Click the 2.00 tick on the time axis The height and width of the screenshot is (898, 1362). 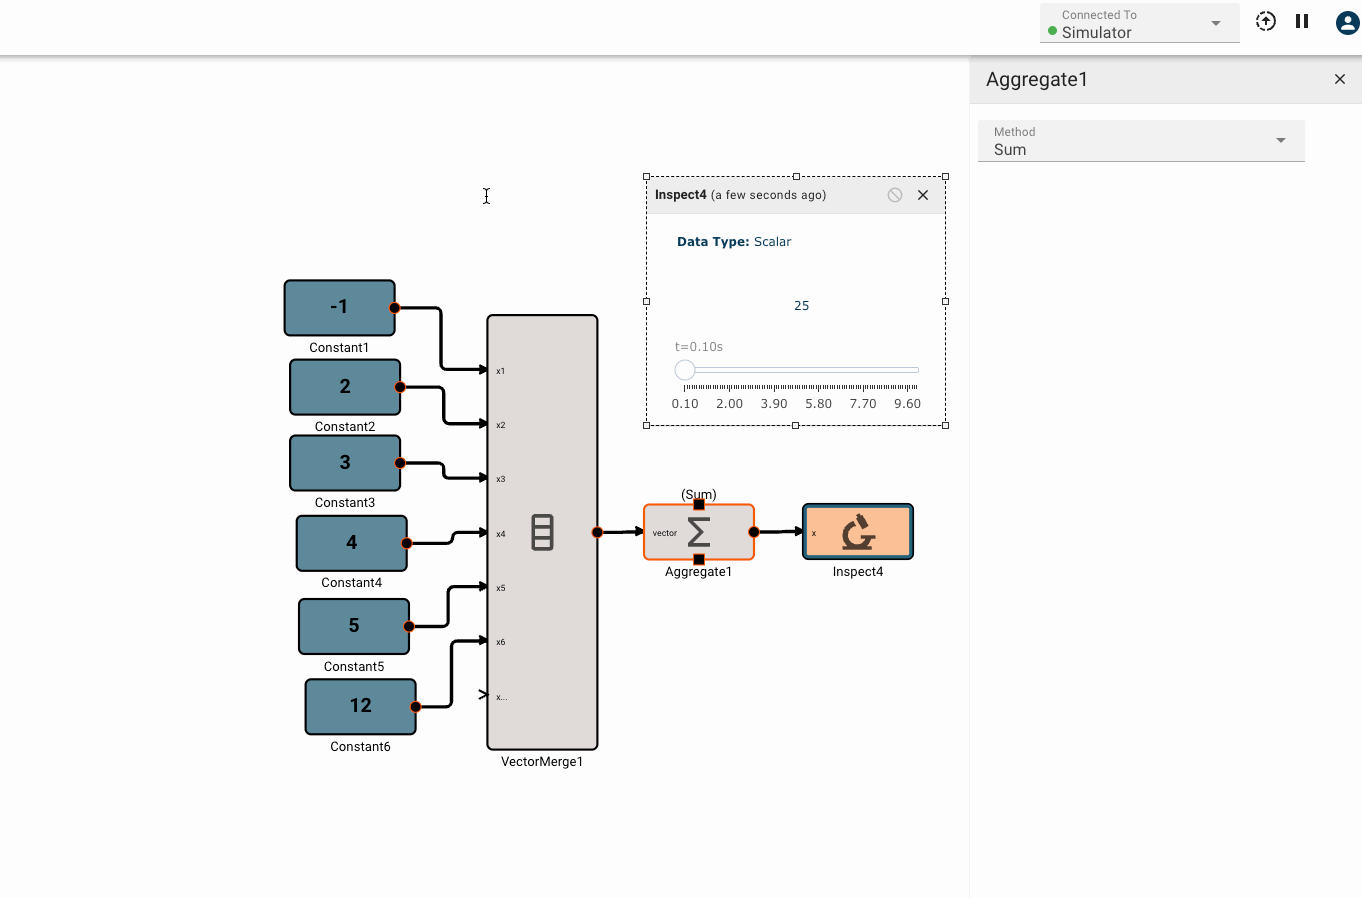(729, 404)
